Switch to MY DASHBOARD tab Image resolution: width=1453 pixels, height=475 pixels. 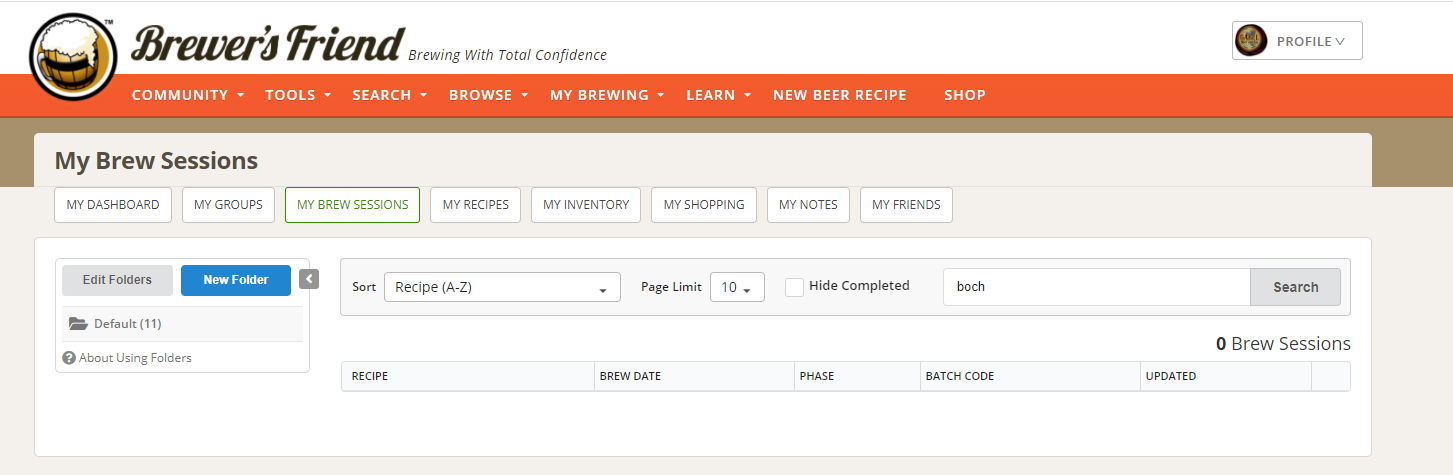pyautogui.click(x=113, y=204)
